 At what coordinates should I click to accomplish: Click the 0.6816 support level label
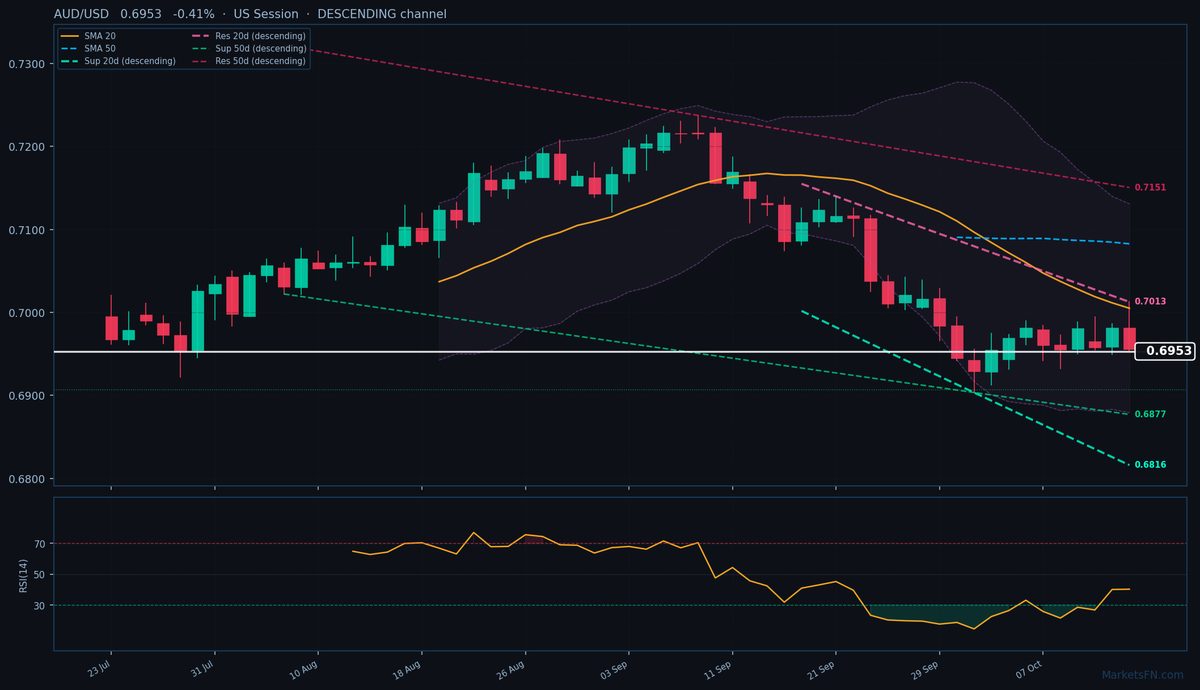[1150, 465]
